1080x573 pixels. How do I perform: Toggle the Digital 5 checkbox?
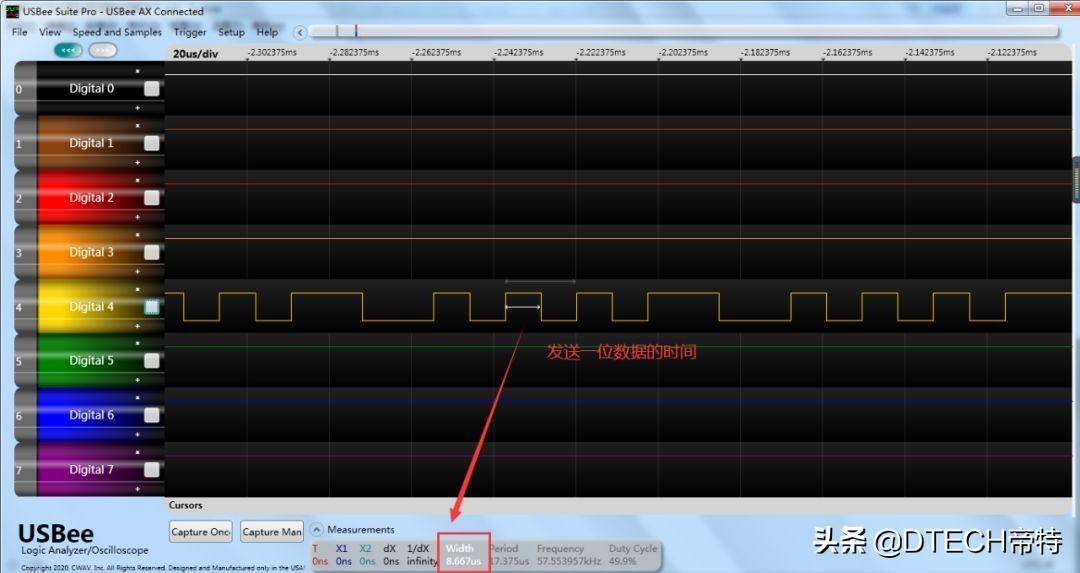pos(152,360)
